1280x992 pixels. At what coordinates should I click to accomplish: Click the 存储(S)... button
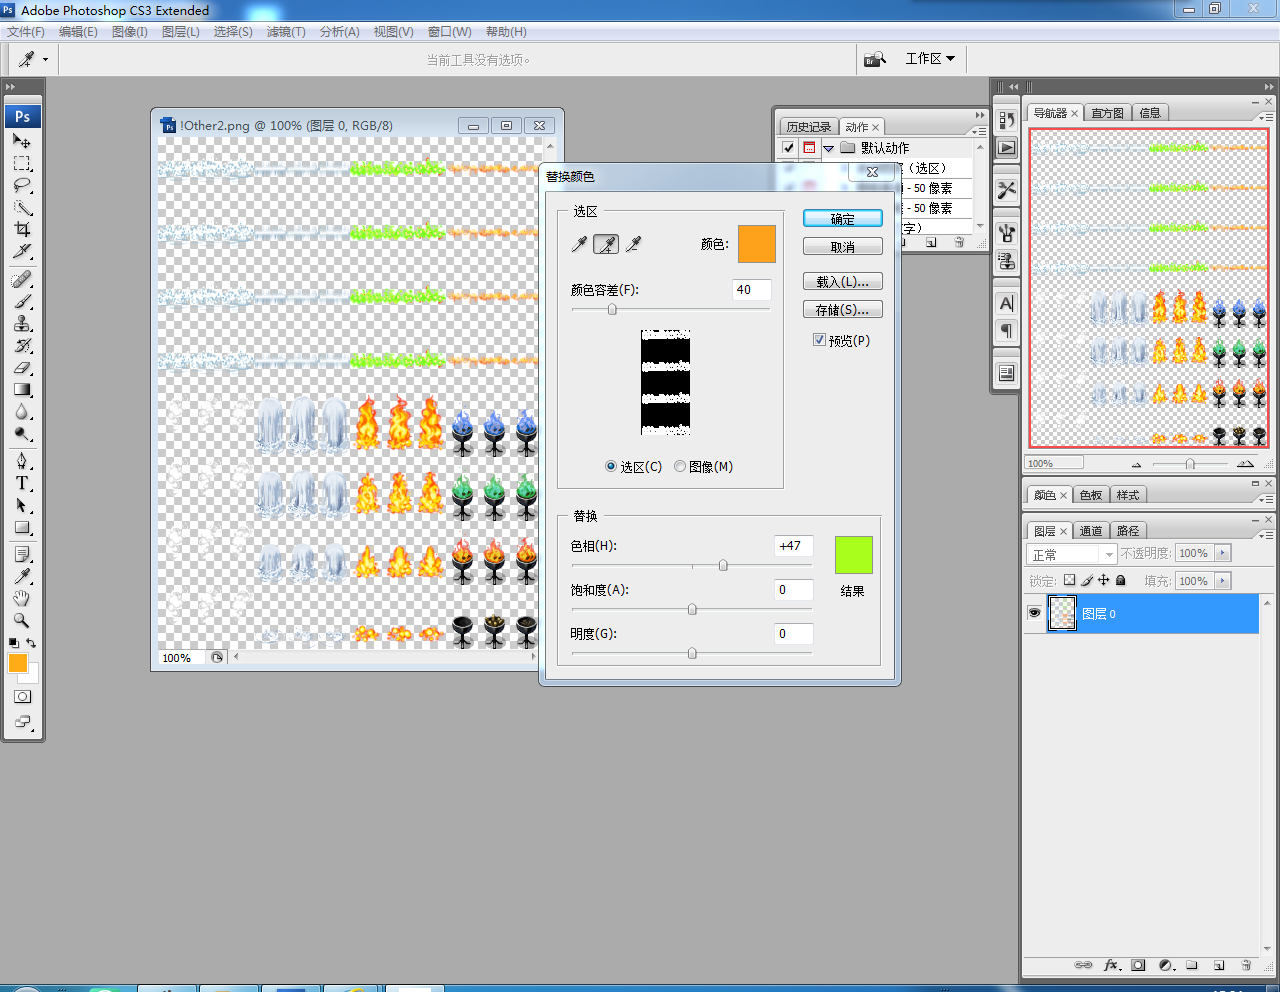(843, 310)
